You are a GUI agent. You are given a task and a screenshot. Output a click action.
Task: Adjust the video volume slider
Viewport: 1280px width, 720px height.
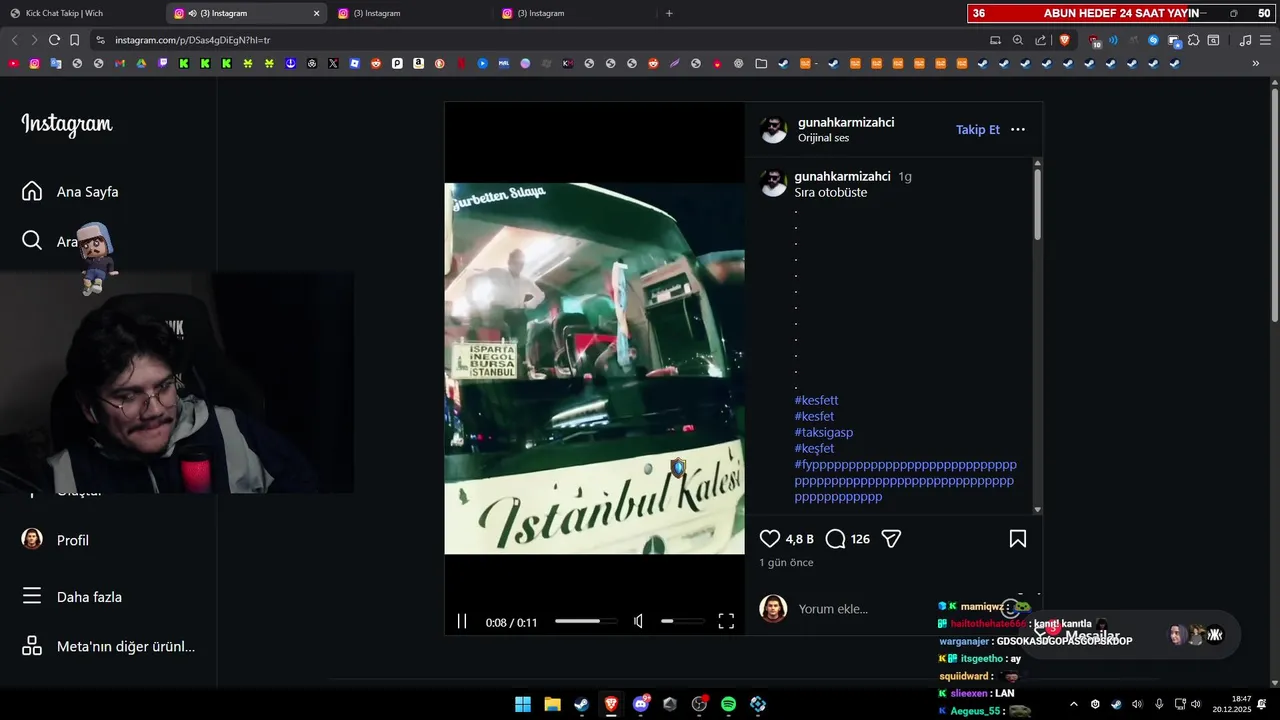click(x=681, y=622)
